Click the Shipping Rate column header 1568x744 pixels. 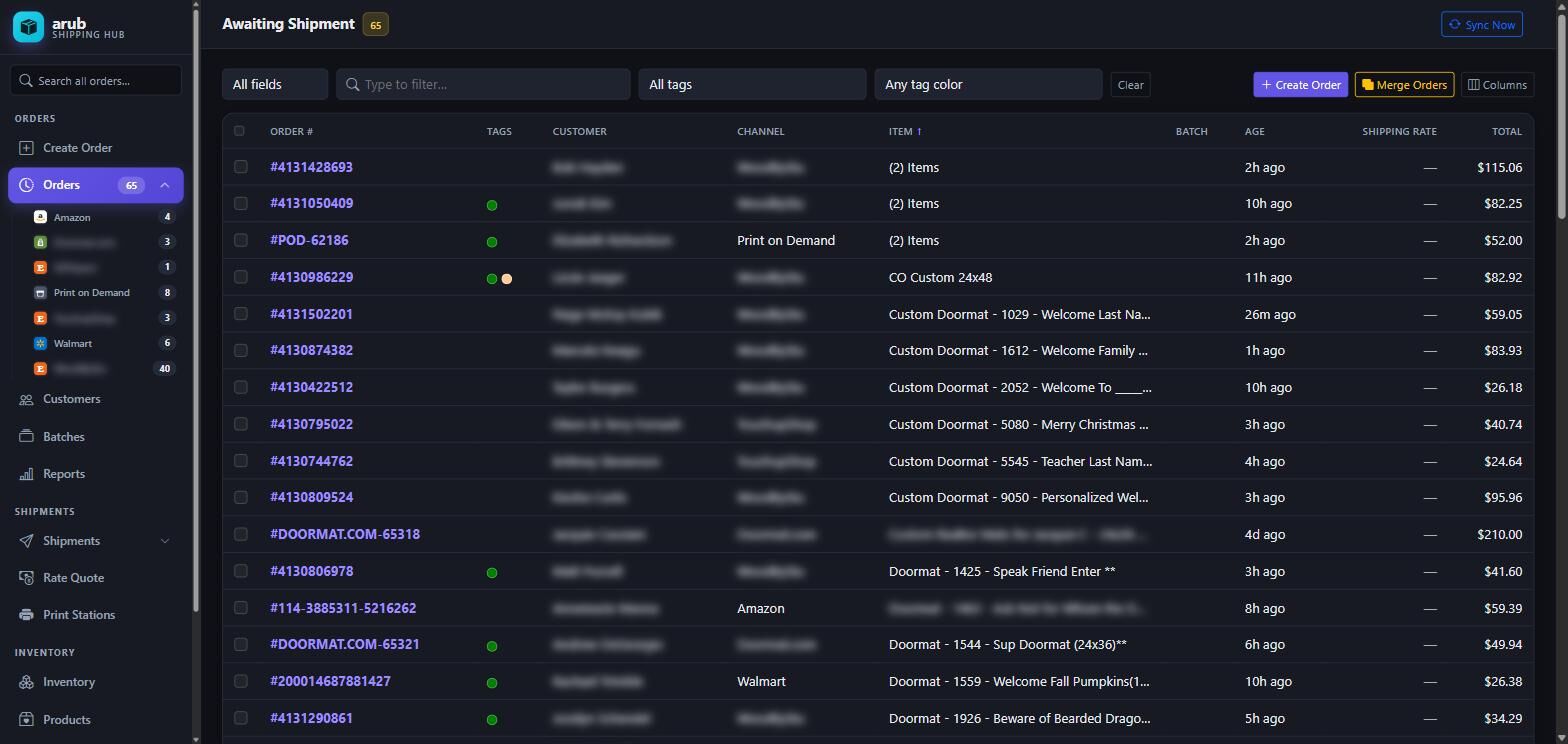coord(1399,132)
